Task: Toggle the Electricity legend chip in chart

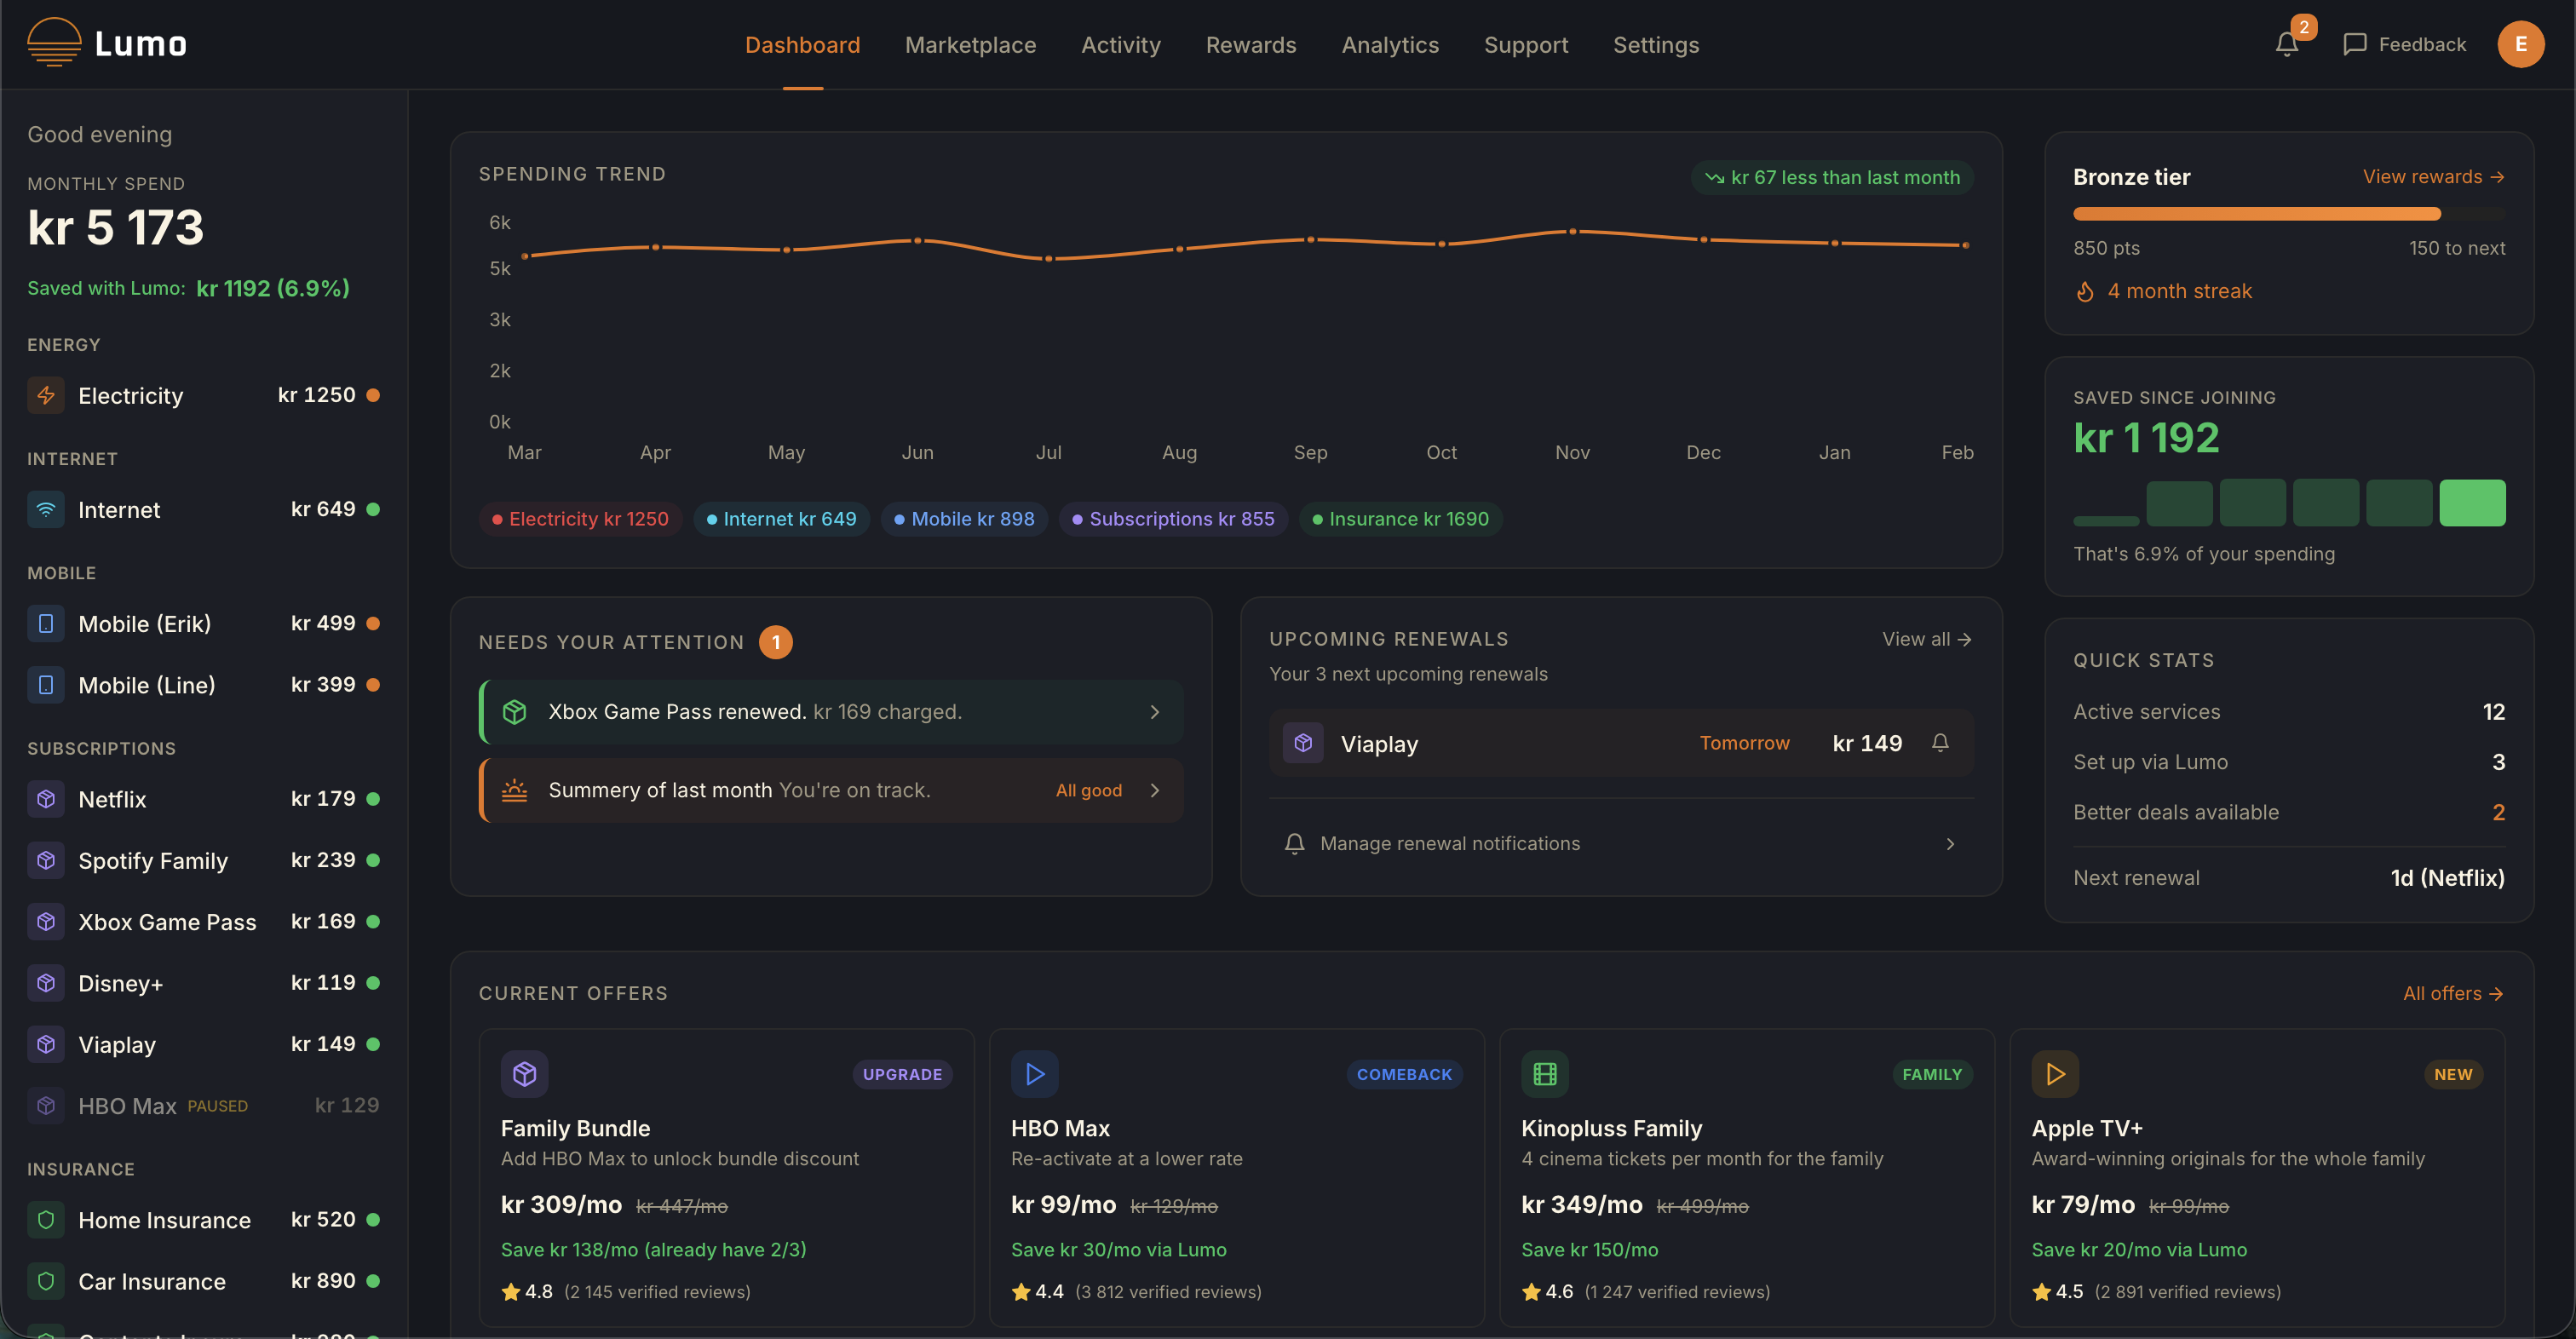Action: point(580,519)
